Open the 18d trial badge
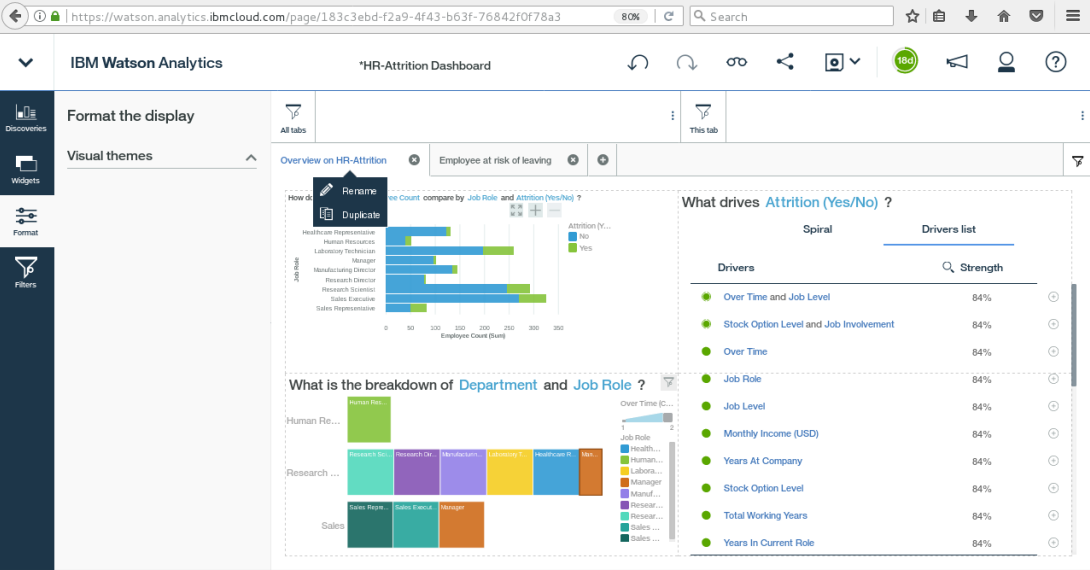 click(x=905, y=60)
